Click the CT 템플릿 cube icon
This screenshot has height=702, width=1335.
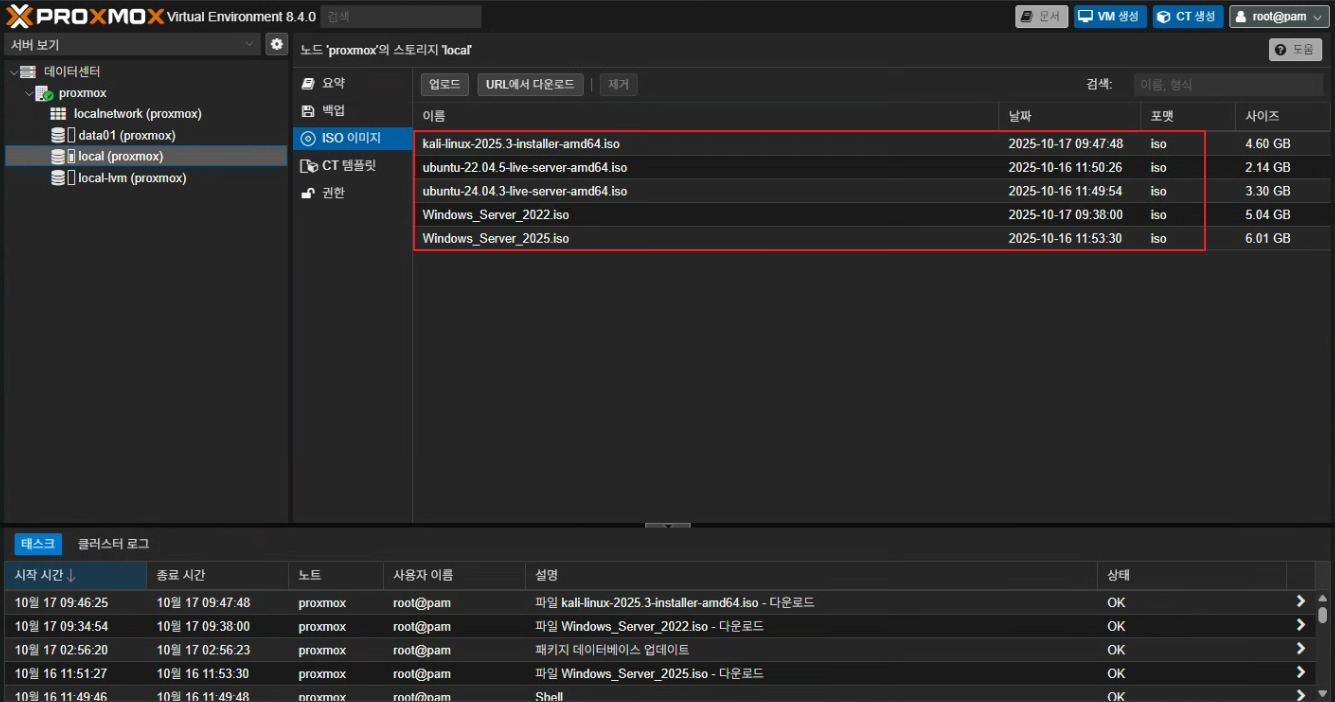308,165
